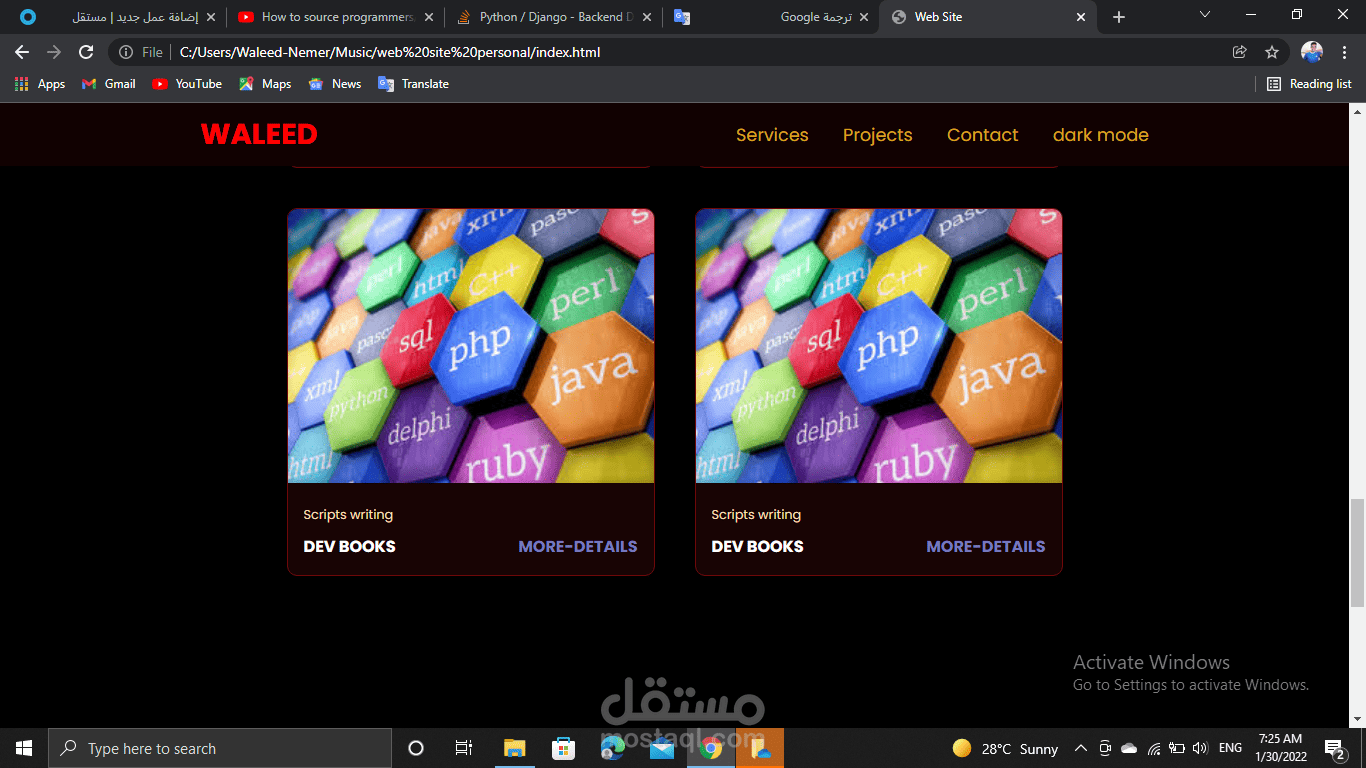Open the Mail app from the taskbar
This screenshot has width=1366, height=768.
click(x=661, y=748)
